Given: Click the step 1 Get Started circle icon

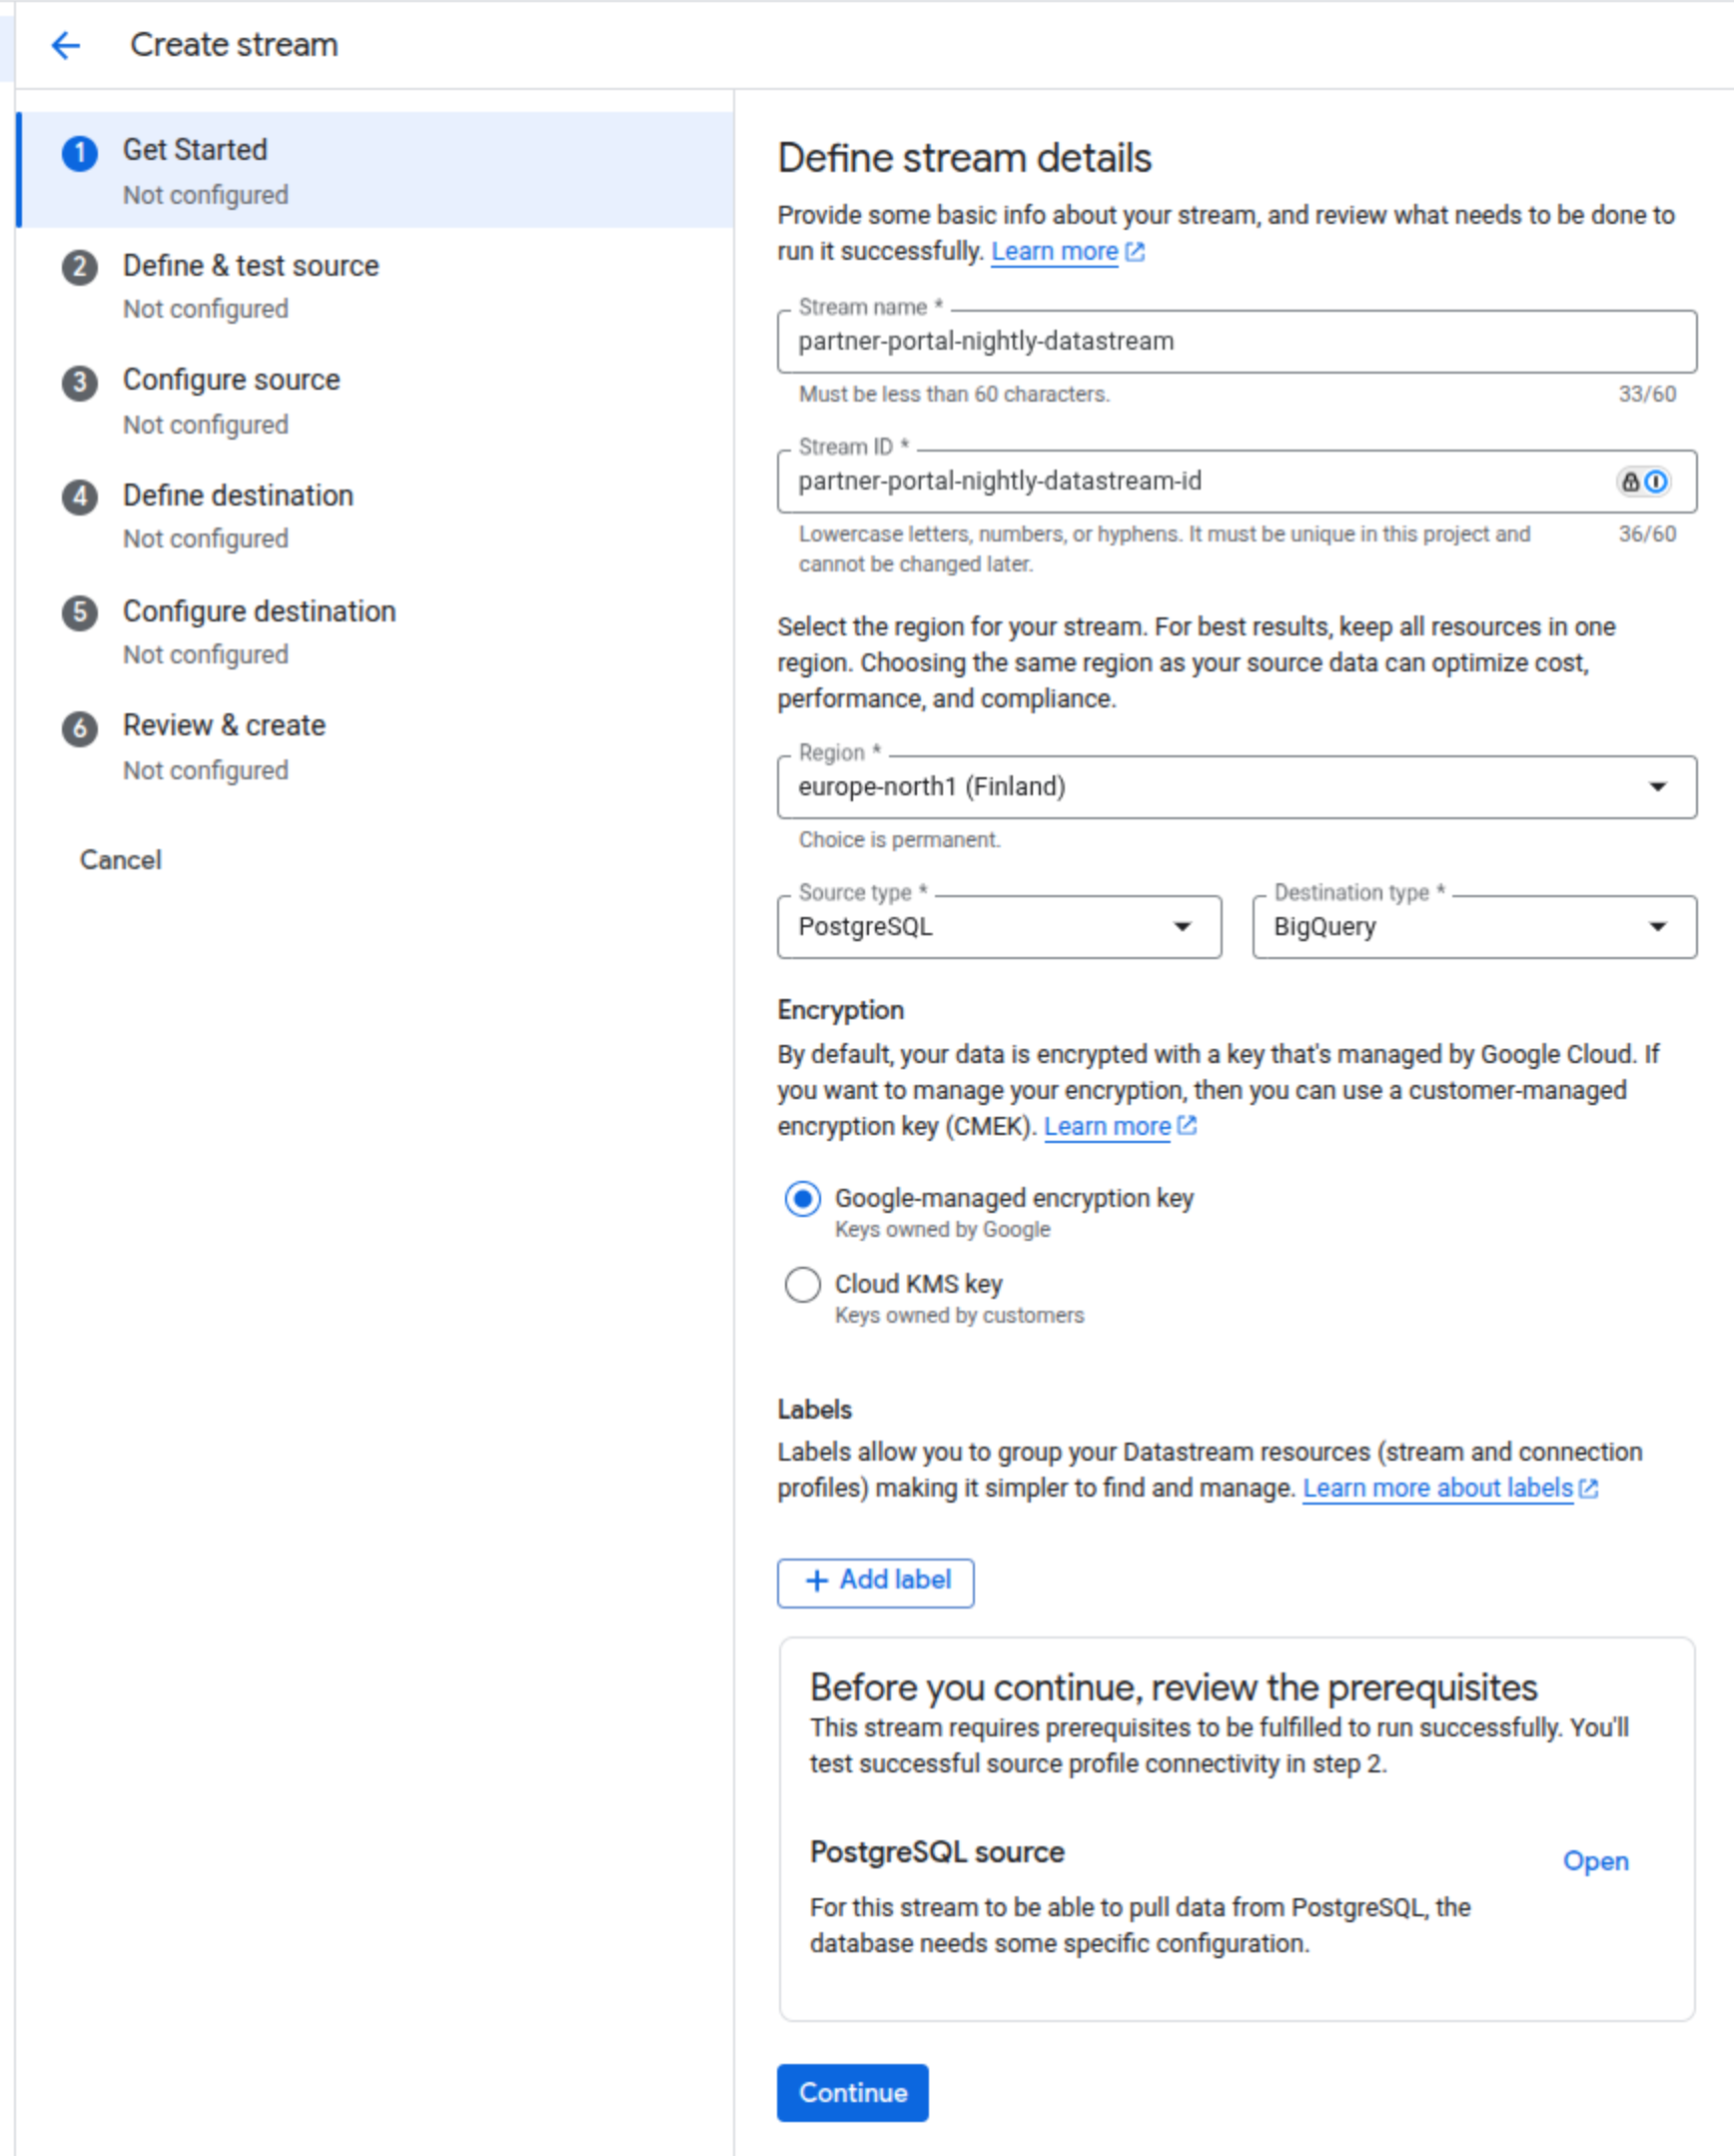Looking at the screenshot, I should pyautogui.click(x=80, y=153).
